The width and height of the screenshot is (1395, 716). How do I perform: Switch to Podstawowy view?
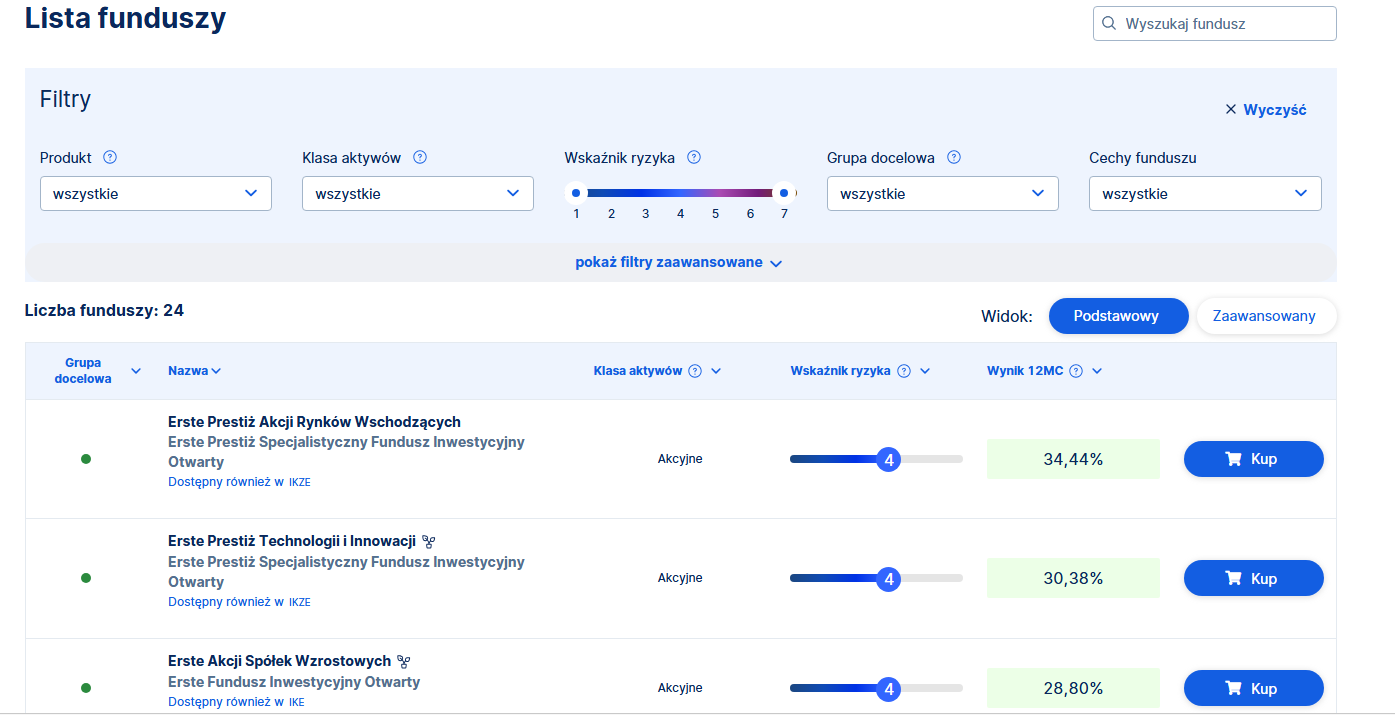(x=1118, y=316)
